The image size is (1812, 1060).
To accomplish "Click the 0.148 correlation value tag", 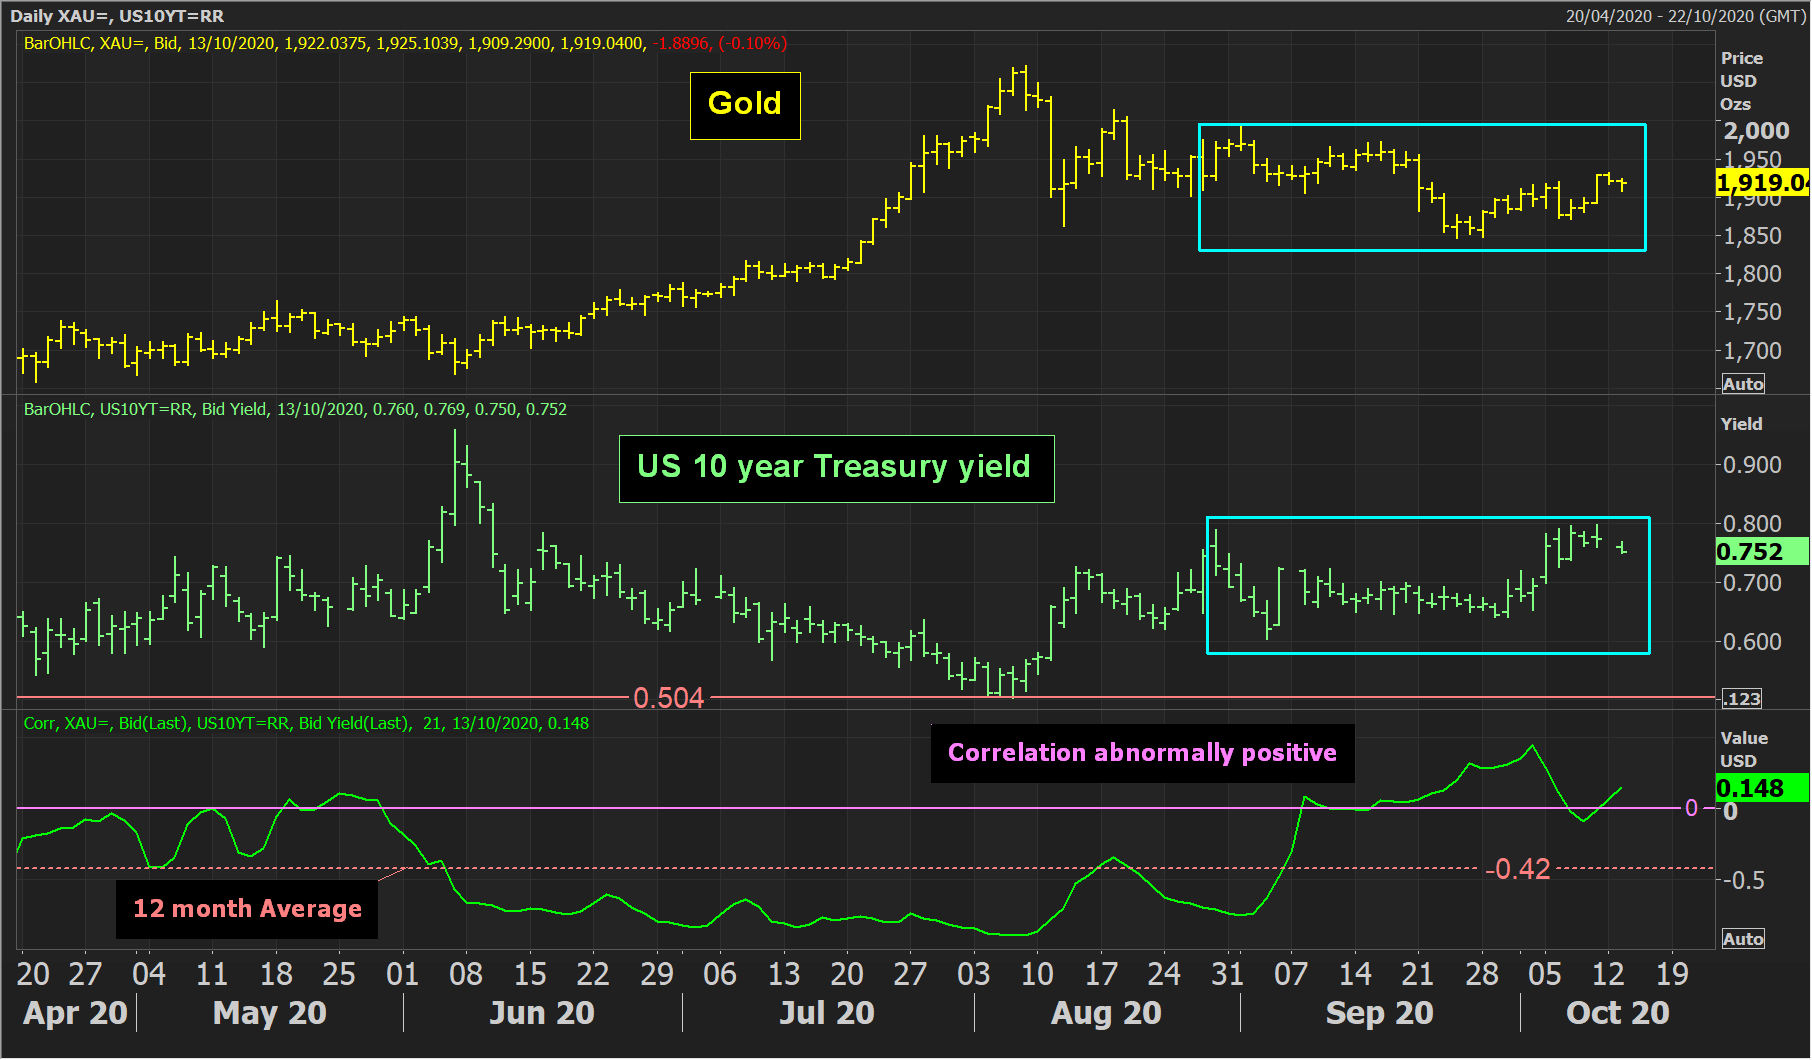I will [1761, 788].
